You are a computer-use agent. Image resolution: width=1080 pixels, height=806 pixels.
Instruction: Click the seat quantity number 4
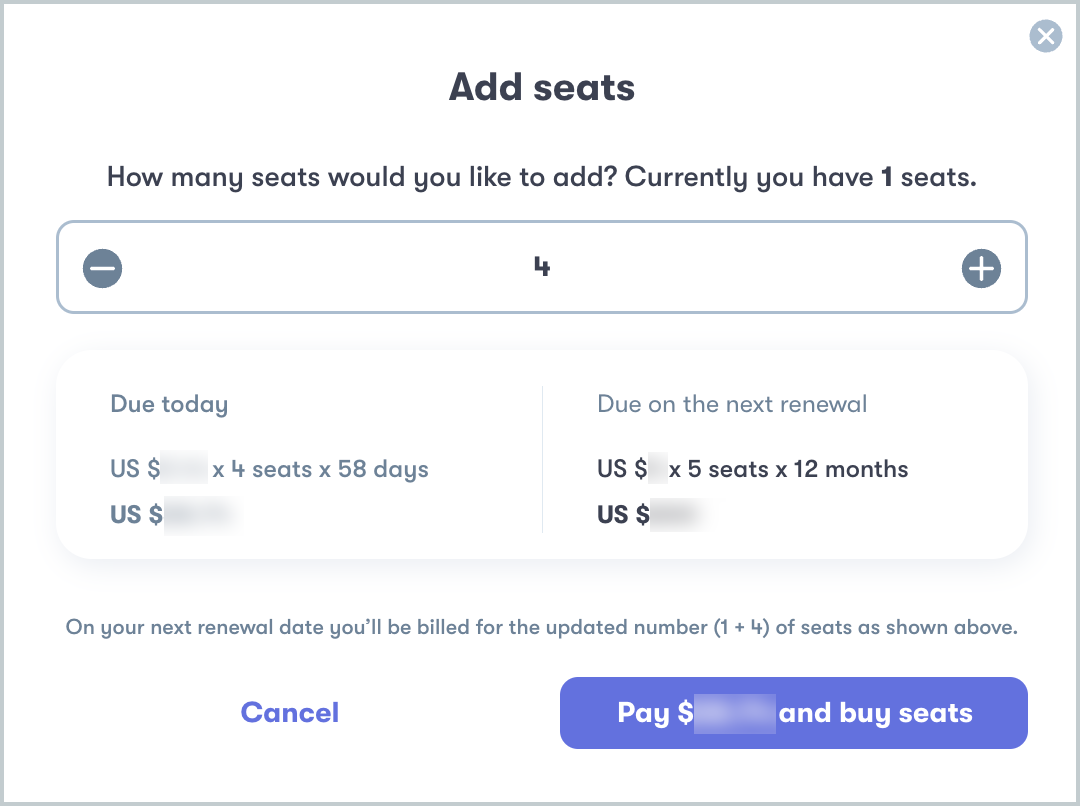pos(542,267)
